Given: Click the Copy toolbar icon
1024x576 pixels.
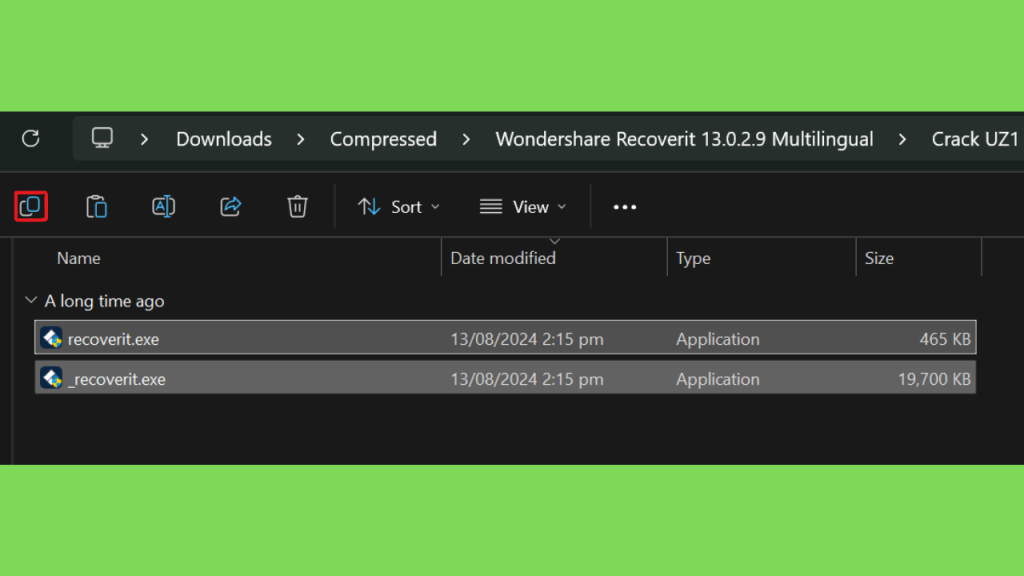Looking at the screenshot, I should coord(31,206).
